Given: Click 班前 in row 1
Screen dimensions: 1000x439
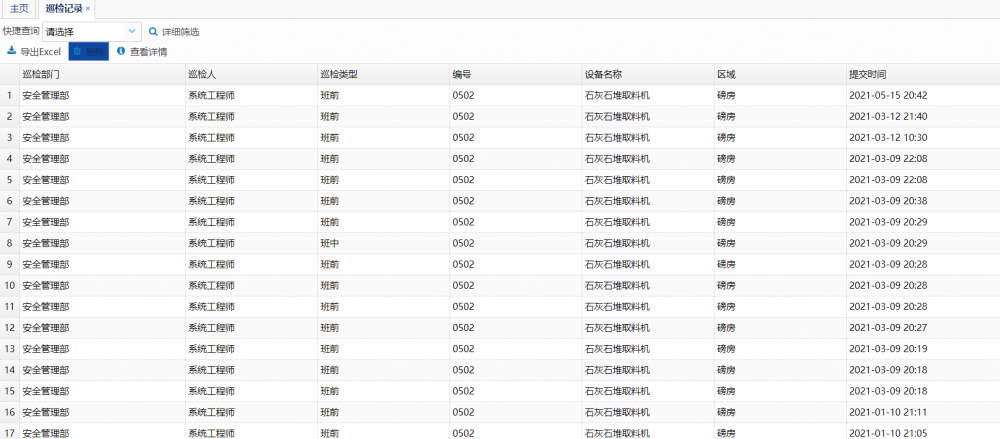Looking at the screenshot, I should click(330, 96).
